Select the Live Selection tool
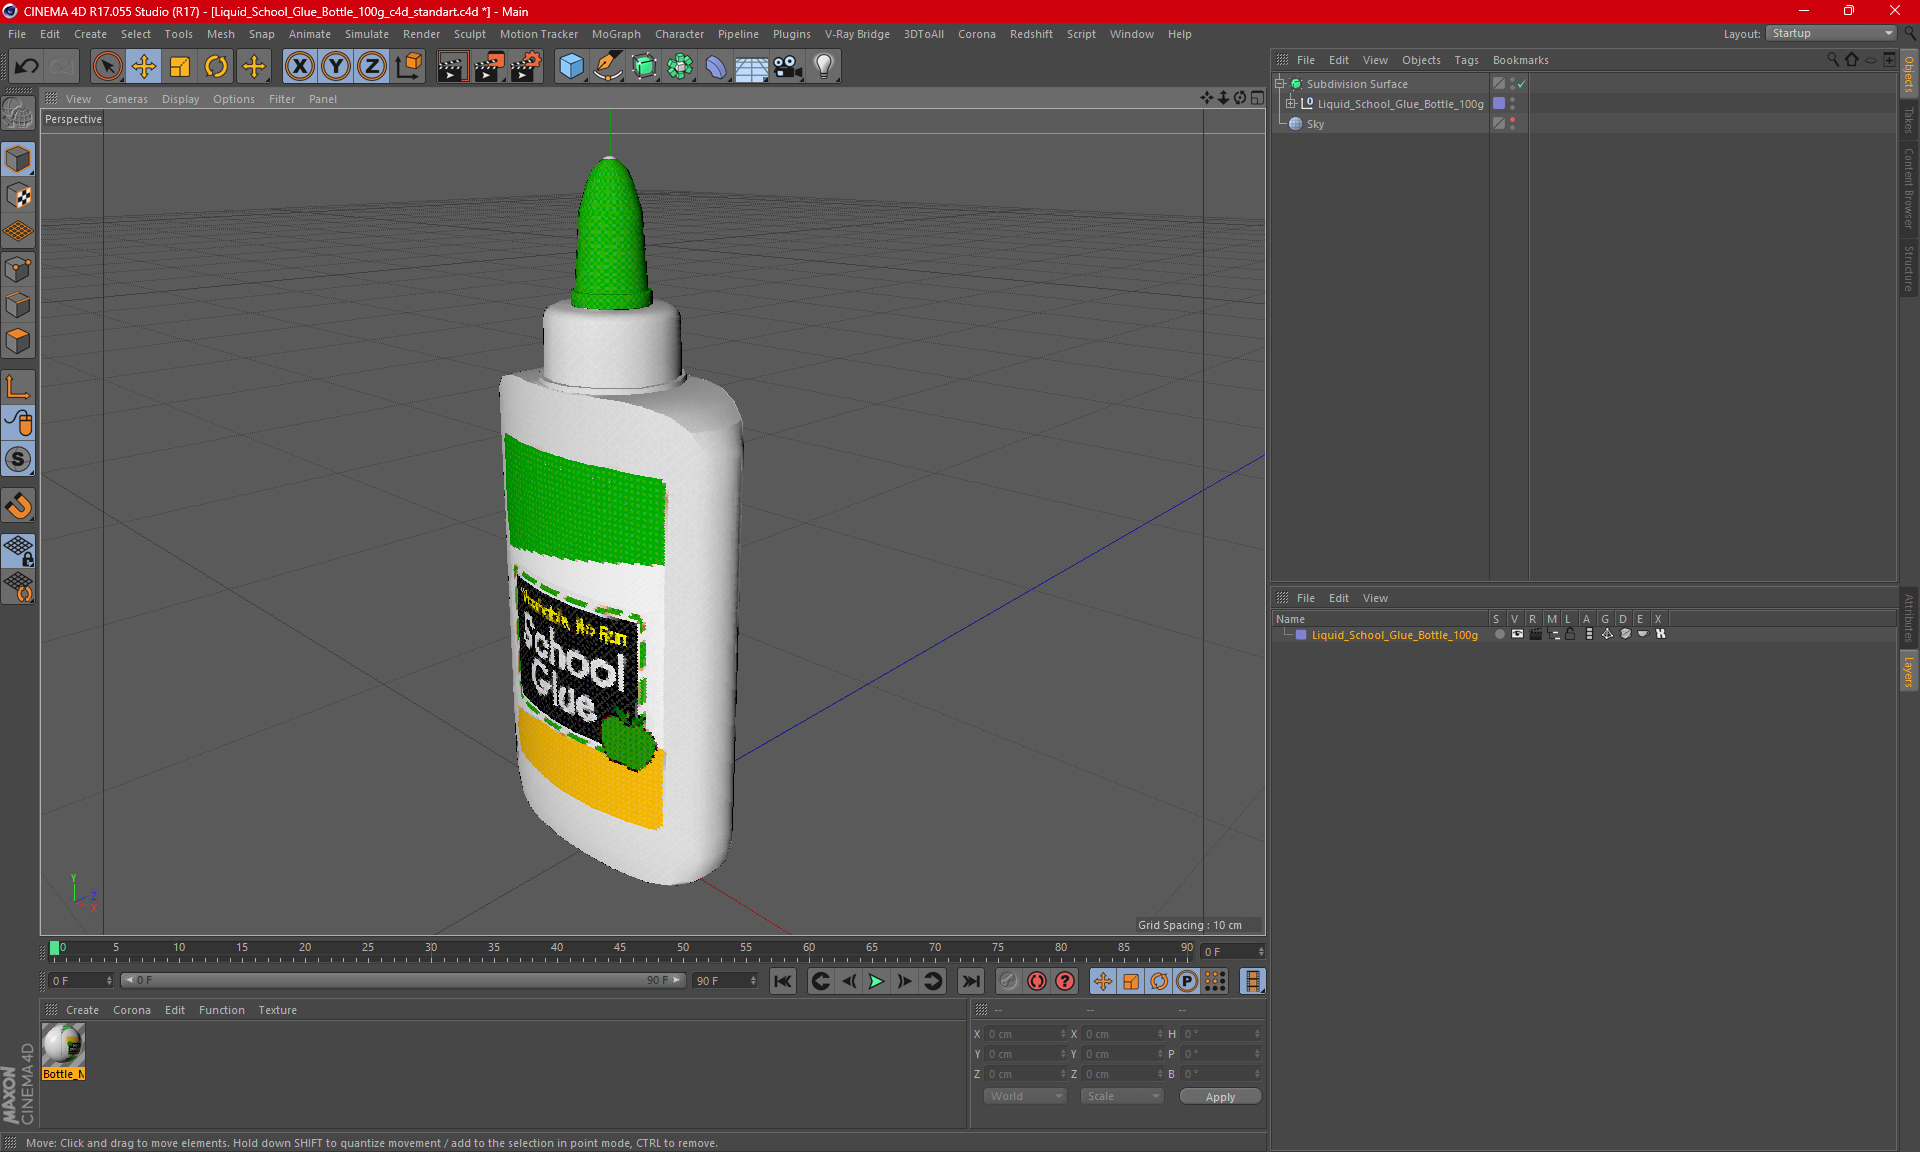The height and width of the screenshot is (1152, 1920). [x=107, y=67]
